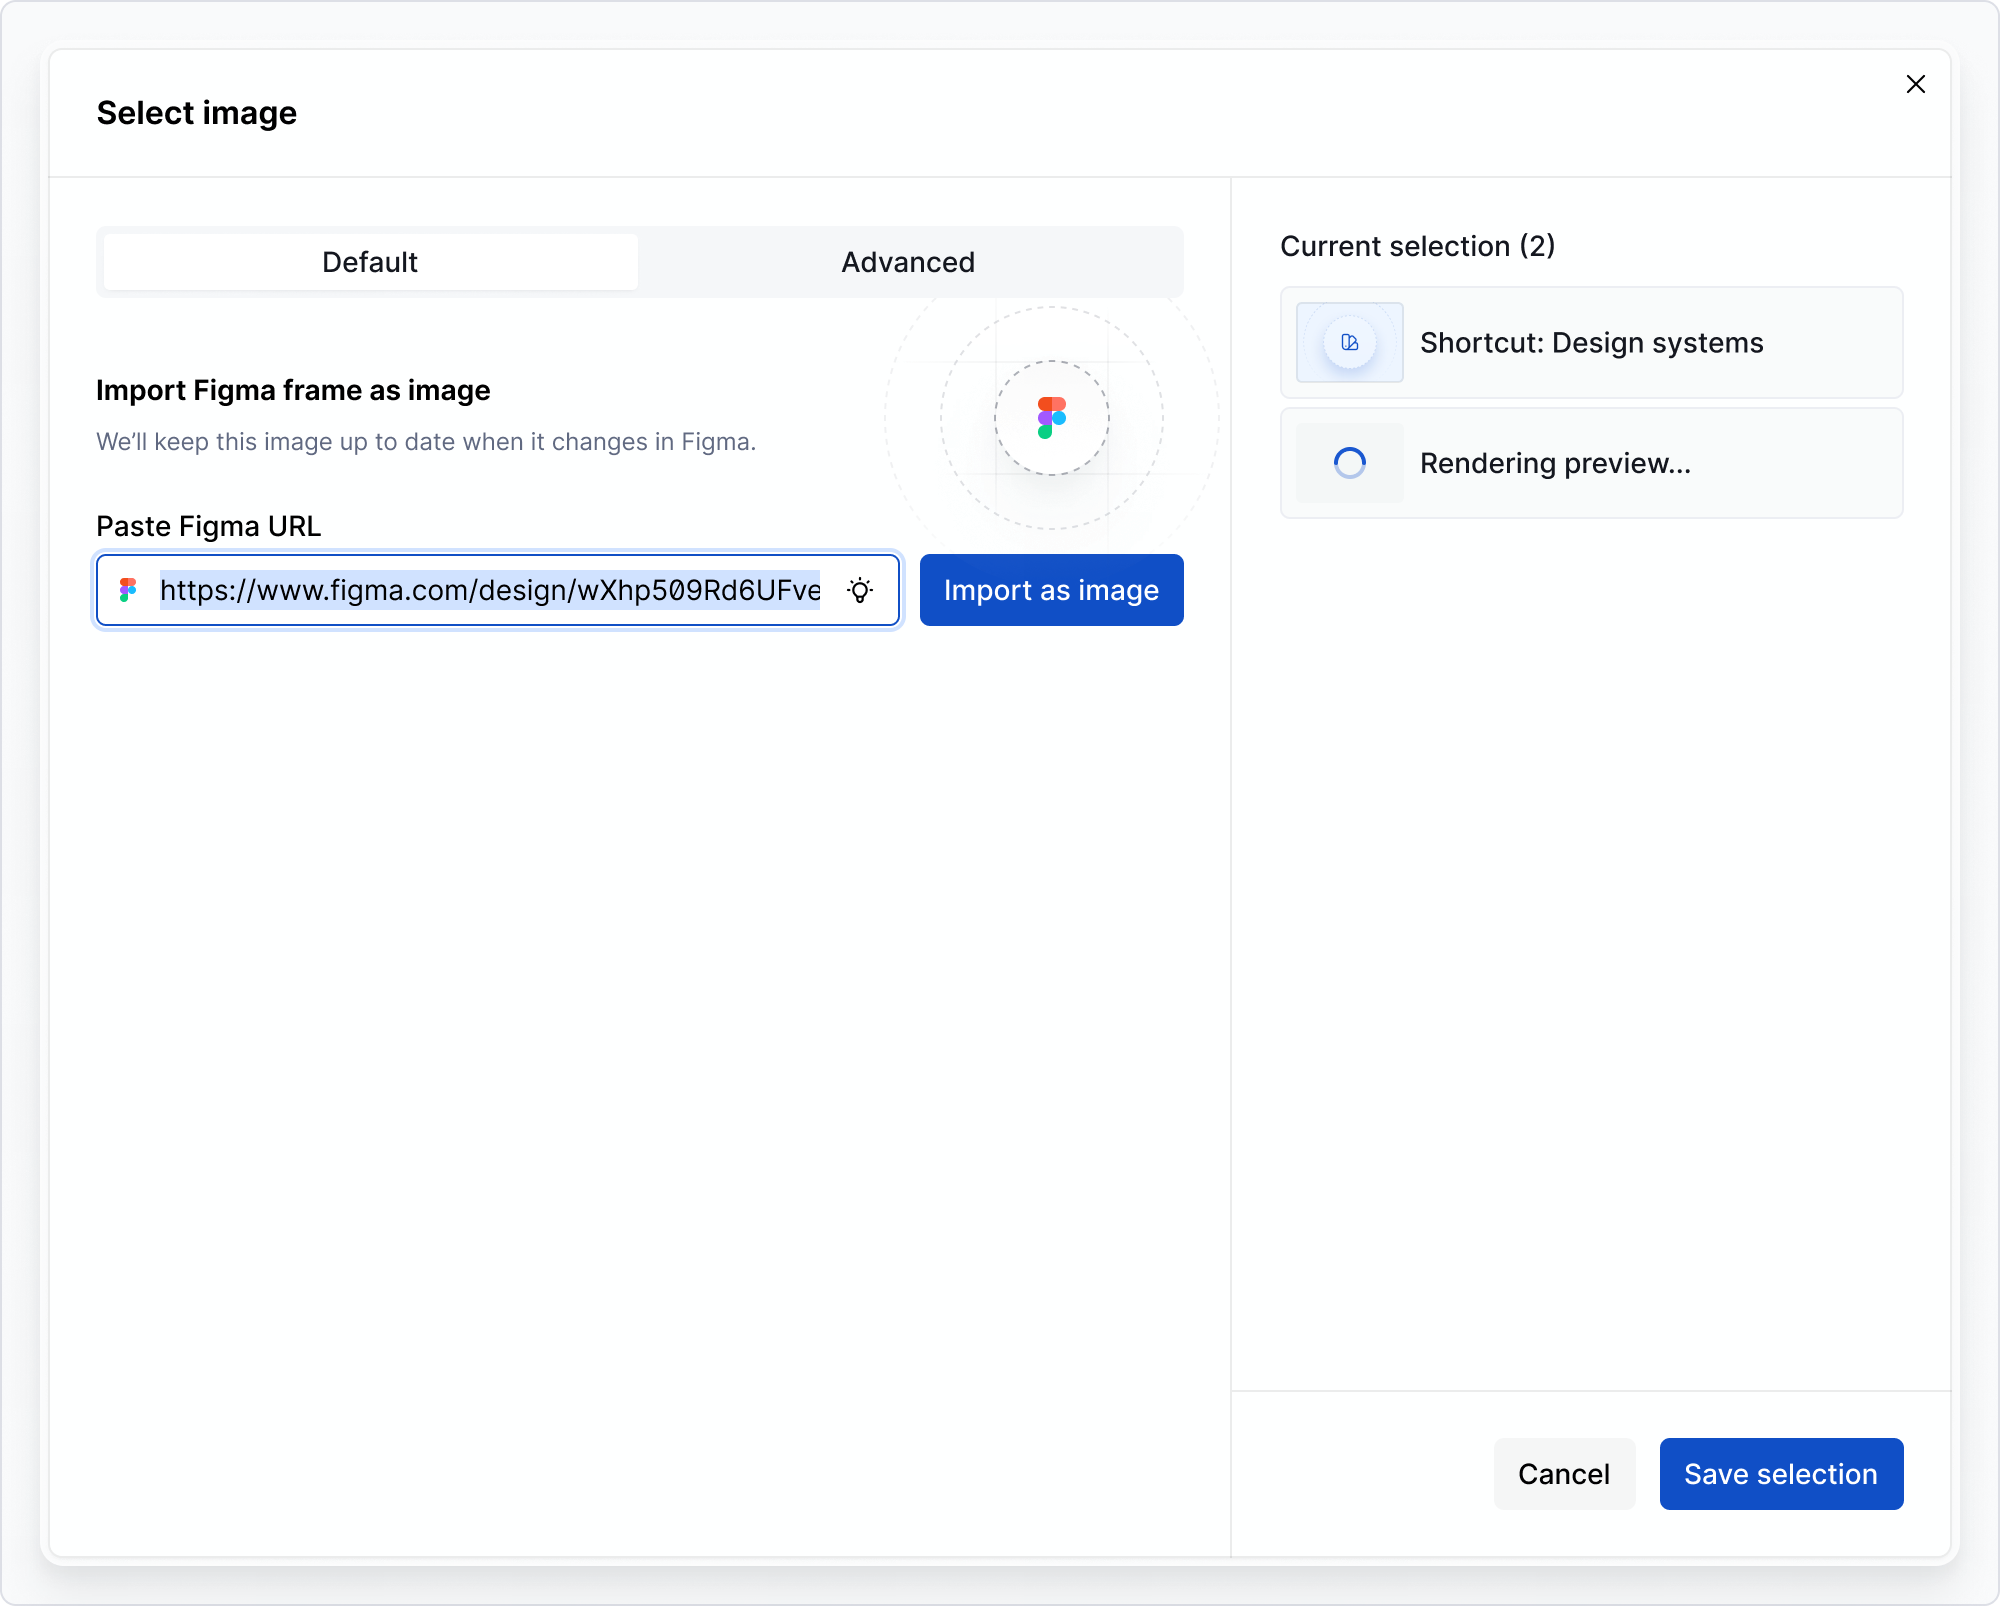Click the small Figma logo inside URL input
Screen dimensions: 2000x1606
click(128, 590)
